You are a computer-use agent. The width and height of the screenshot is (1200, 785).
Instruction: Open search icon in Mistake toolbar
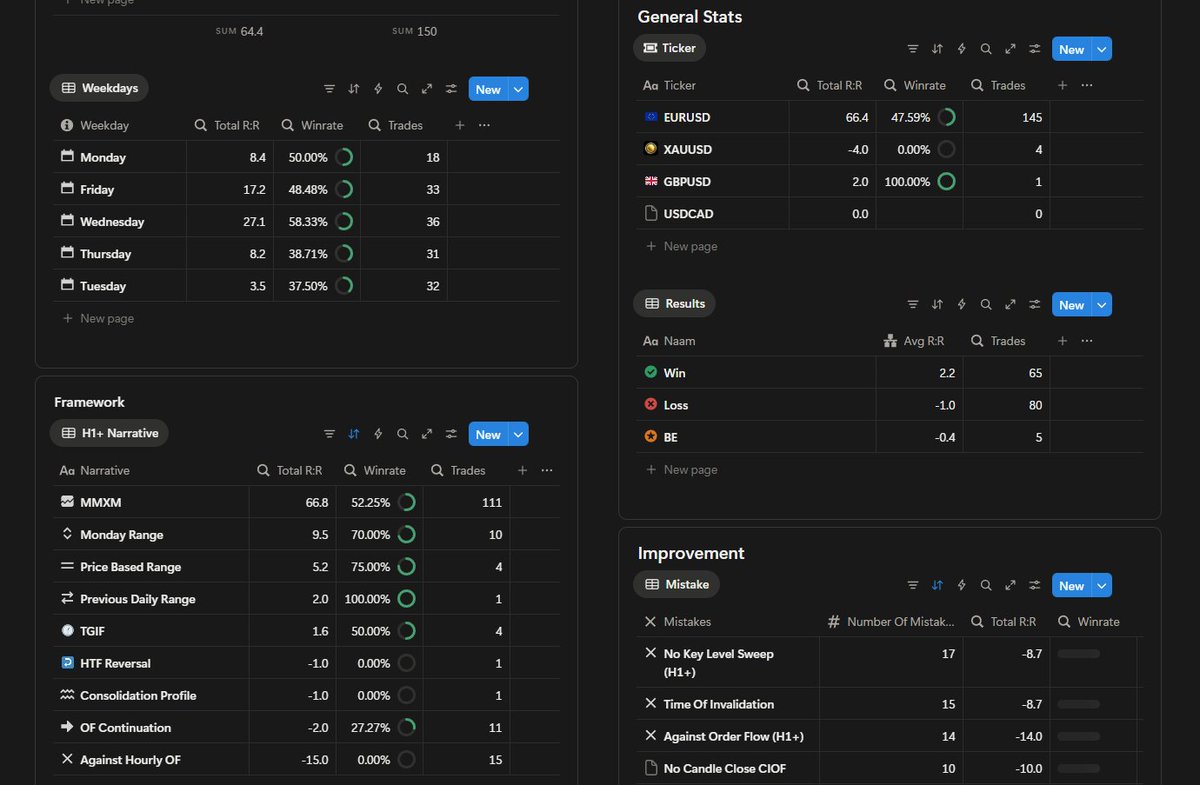click(986, 585)
